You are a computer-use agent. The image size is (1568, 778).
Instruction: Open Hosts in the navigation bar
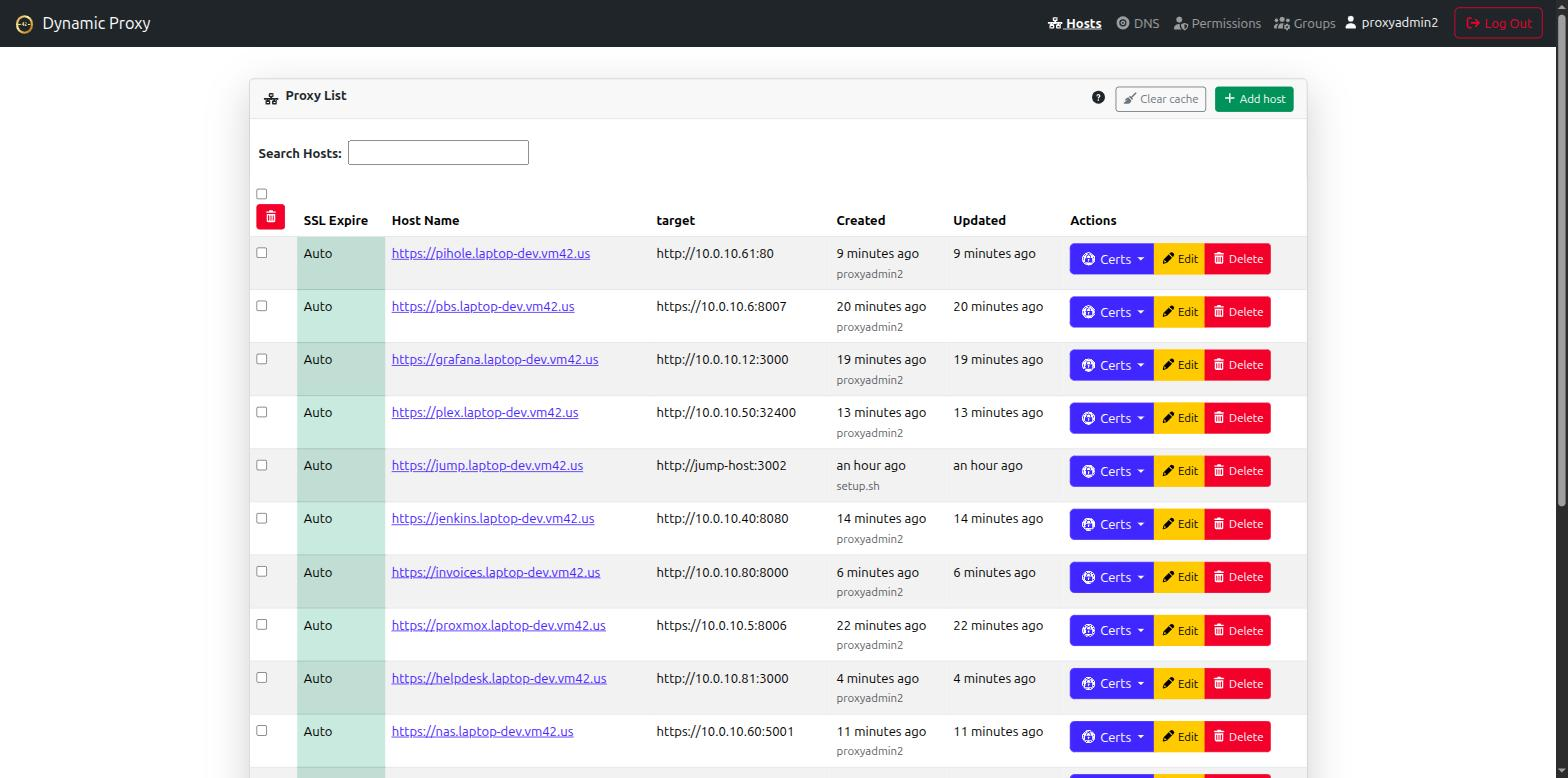point(1074,23)
